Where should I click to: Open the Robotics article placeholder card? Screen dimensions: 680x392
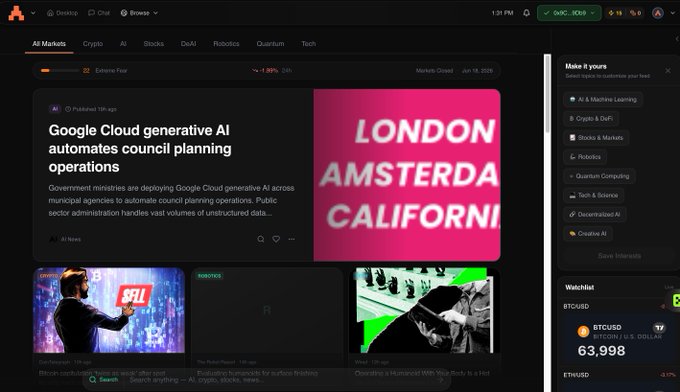[x=267, y=310]
